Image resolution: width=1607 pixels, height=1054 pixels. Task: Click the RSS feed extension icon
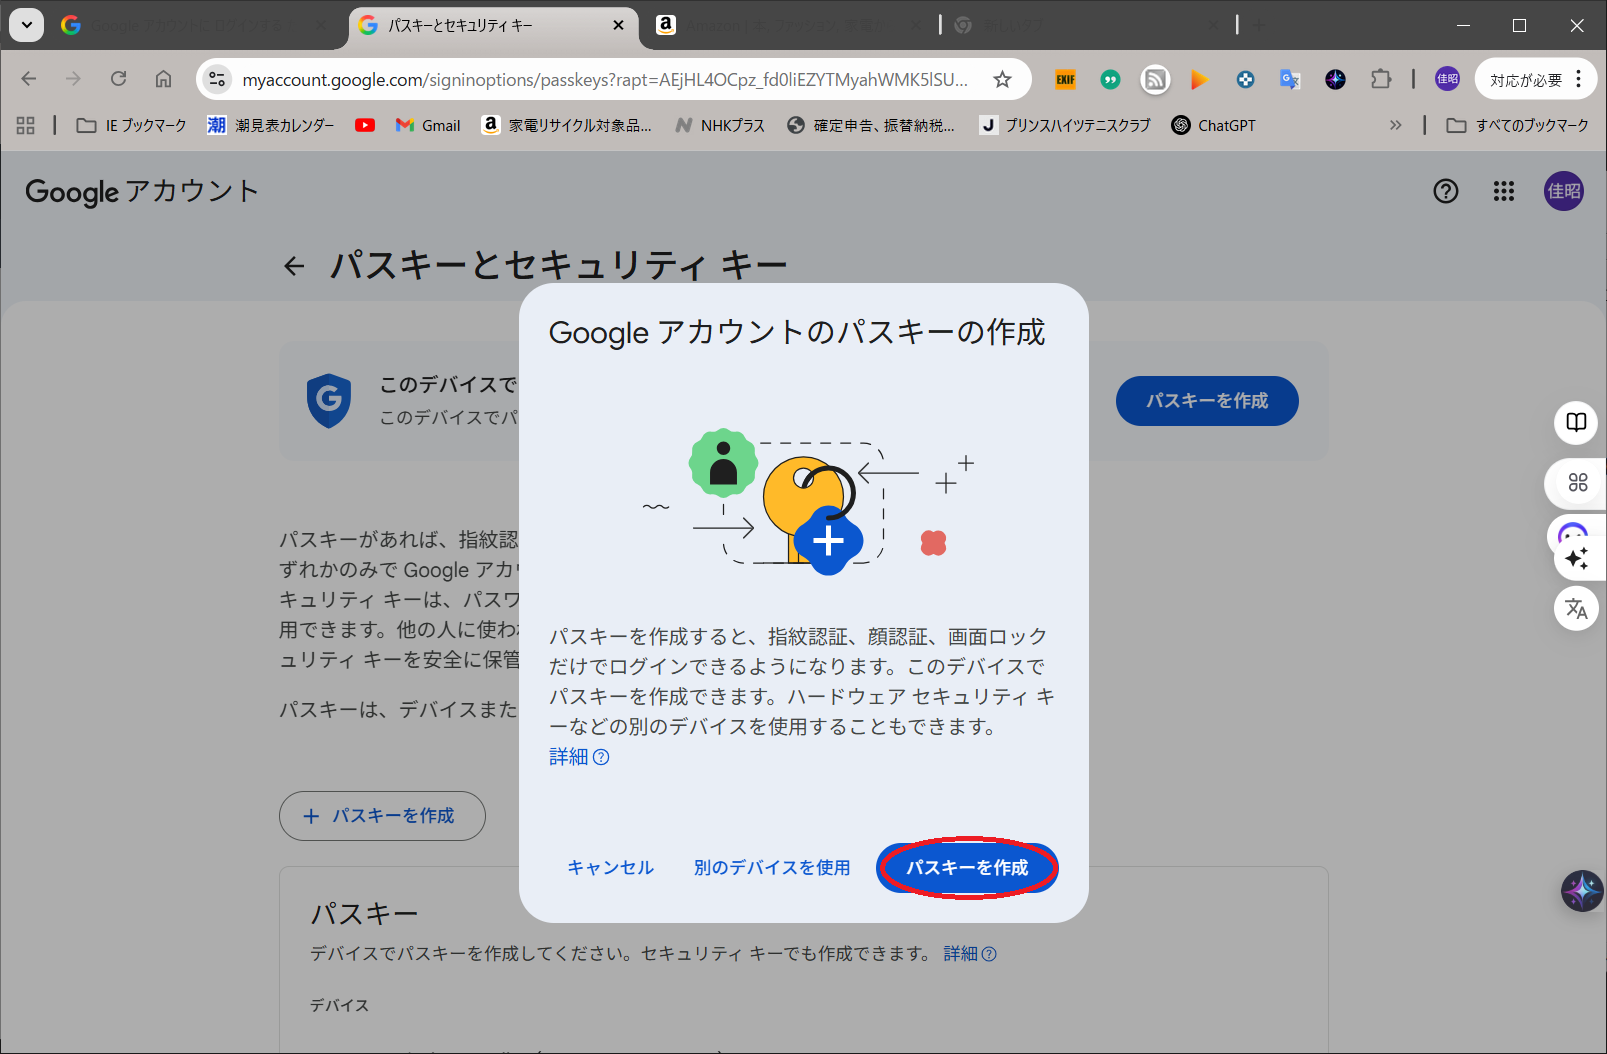pos(1155,79)
